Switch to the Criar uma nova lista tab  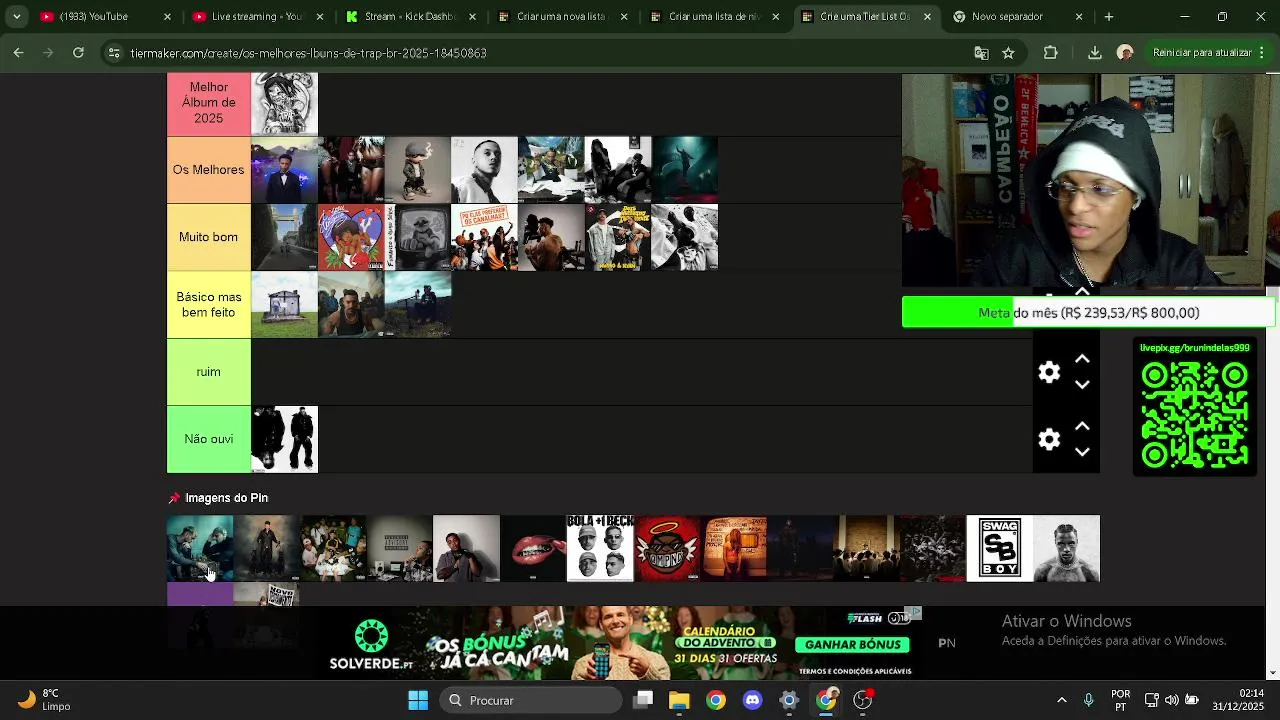(x=561, y=17)
